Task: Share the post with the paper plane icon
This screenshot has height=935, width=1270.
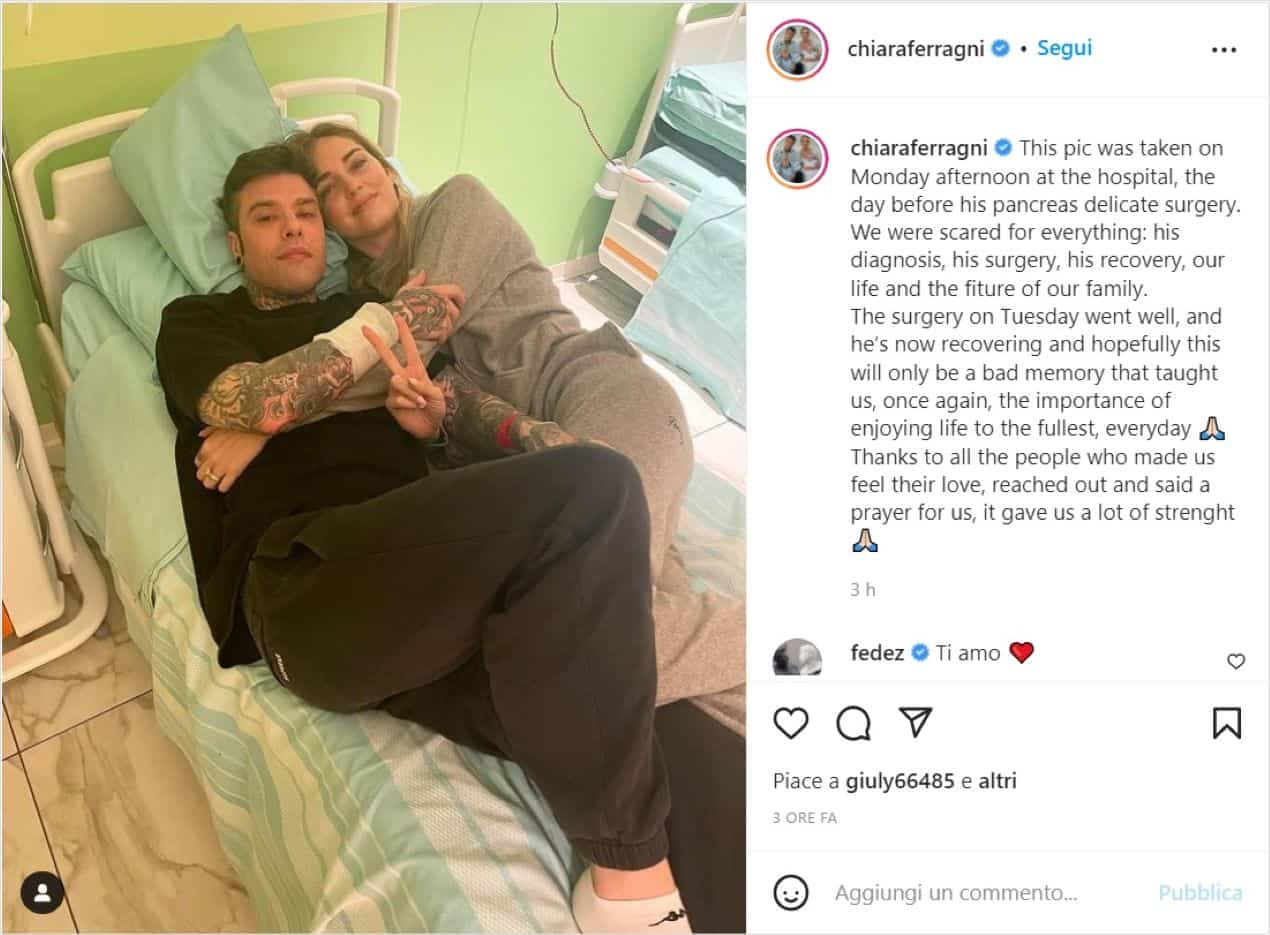Action: coord(915,722)
